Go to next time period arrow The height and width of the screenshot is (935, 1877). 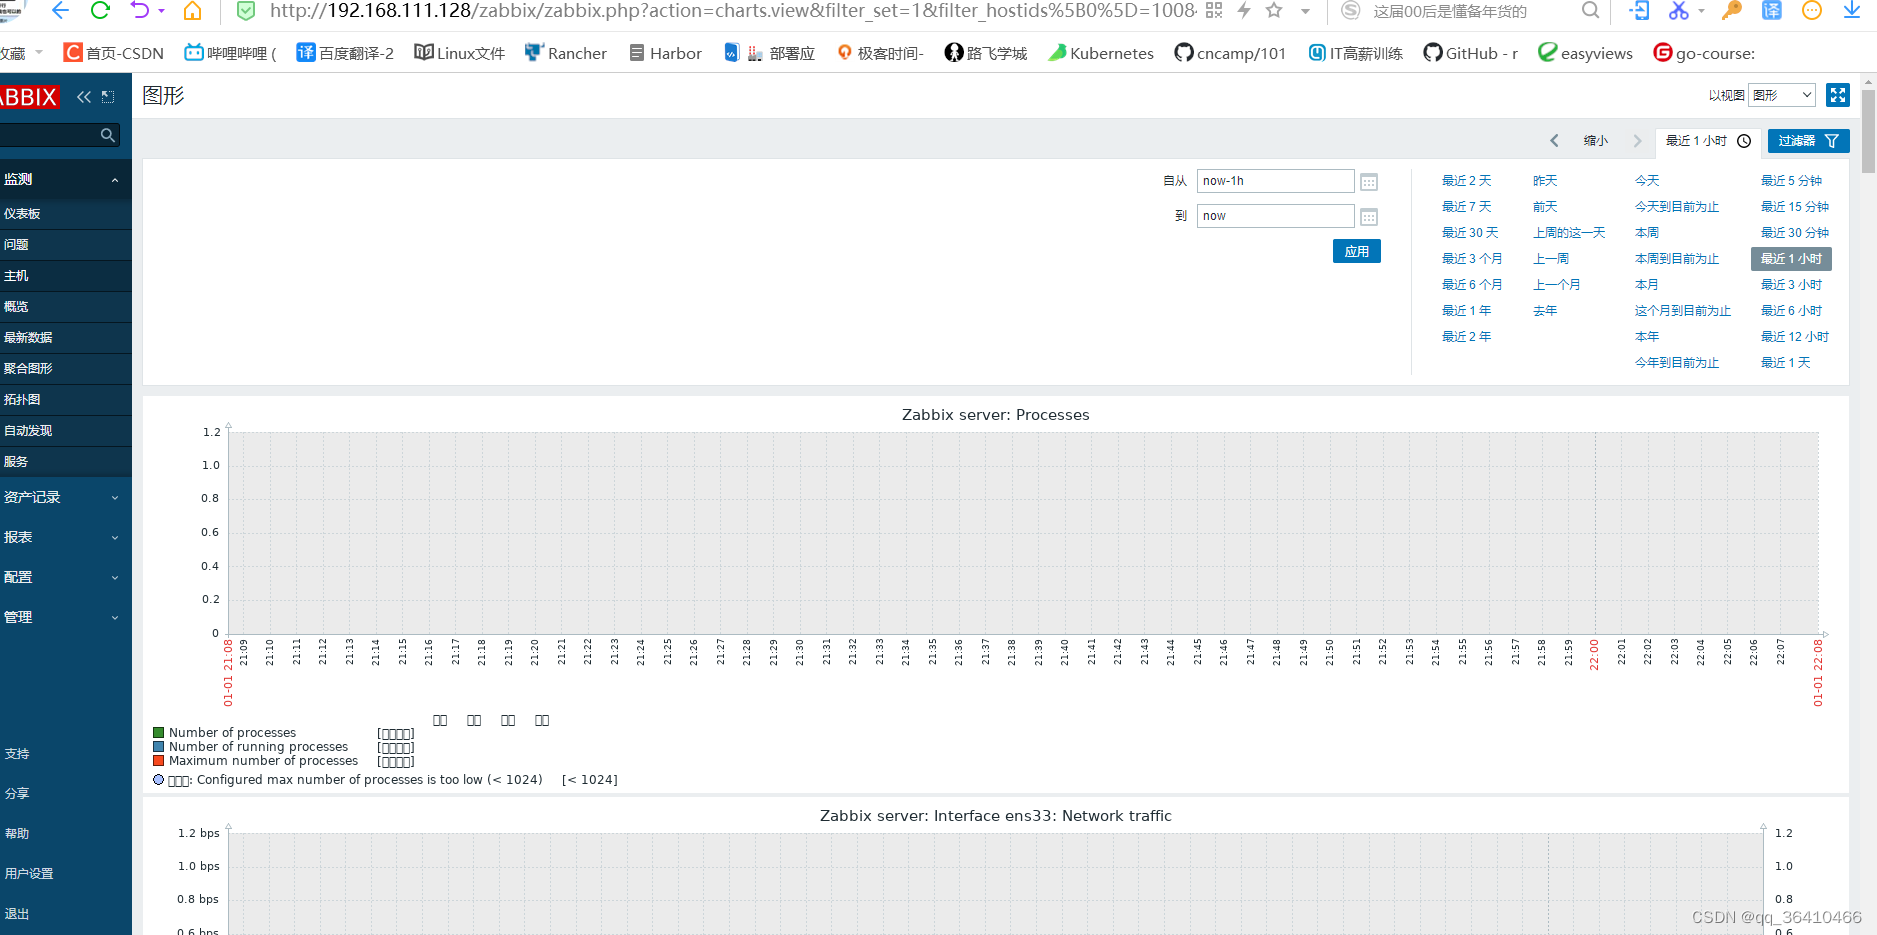(1637, 141)
